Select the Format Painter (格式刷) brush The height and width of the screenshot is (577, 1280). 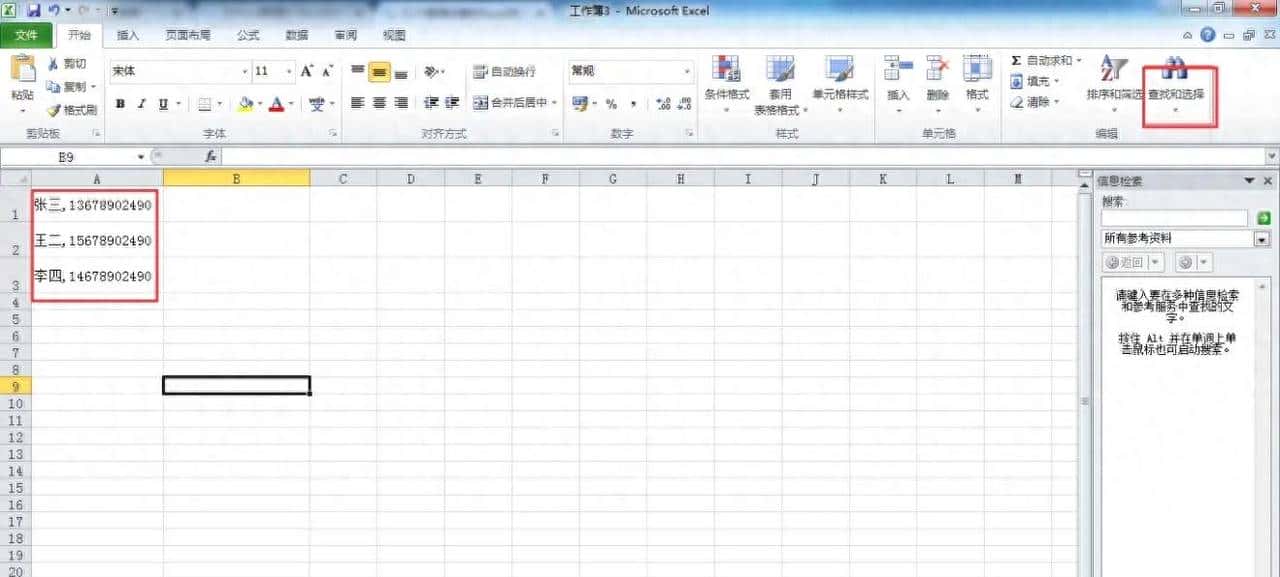pos(53,109)
